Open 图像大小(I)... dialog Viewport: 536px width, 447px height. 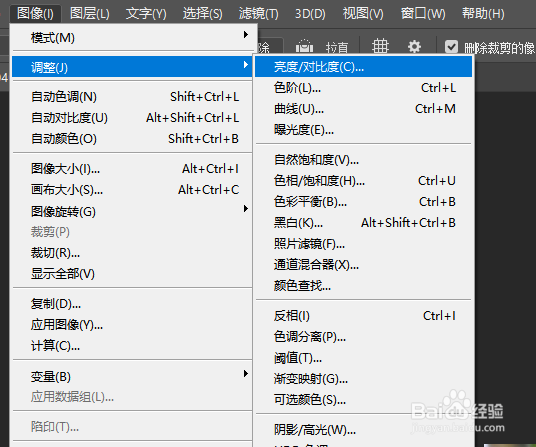coord(132,168)
